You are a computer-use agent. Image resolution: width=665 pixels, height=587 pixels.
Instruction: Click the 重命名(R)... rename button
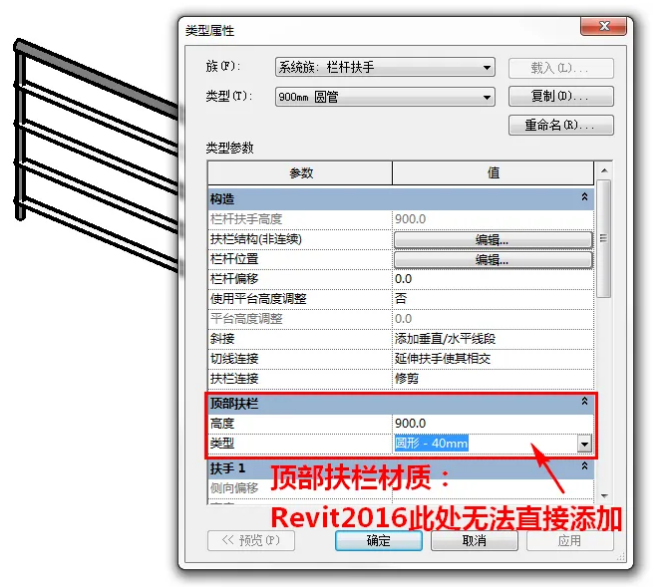[560, 126]
